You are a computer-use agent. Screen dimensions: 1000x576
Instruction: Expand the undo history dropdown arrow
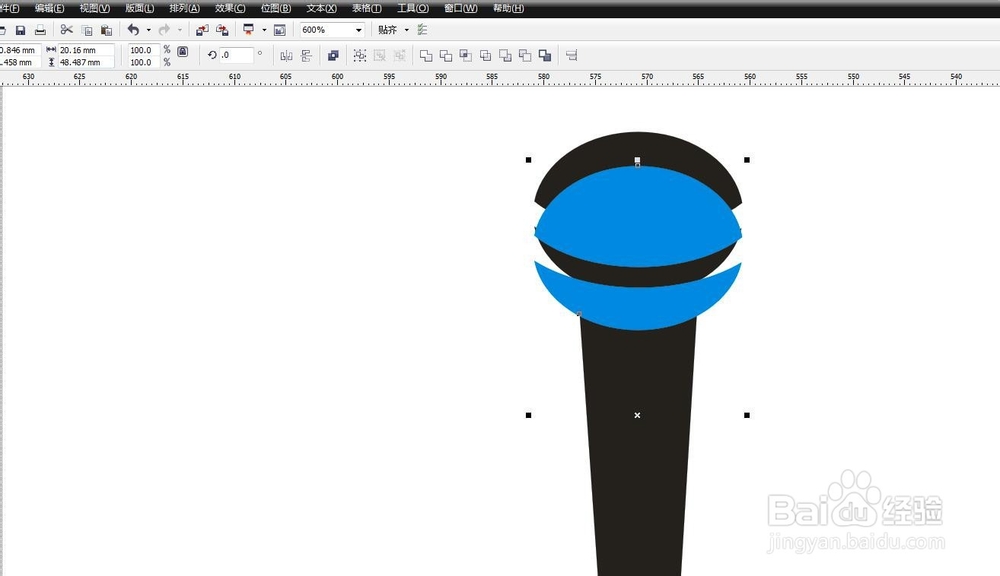(149, 30)
